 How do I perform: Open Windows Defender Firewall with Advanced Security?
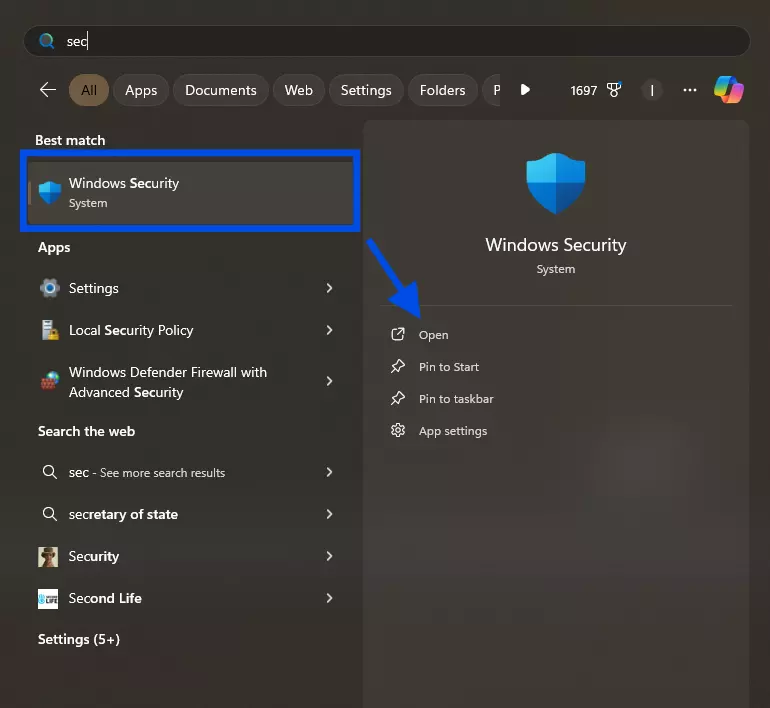point(186,381)
